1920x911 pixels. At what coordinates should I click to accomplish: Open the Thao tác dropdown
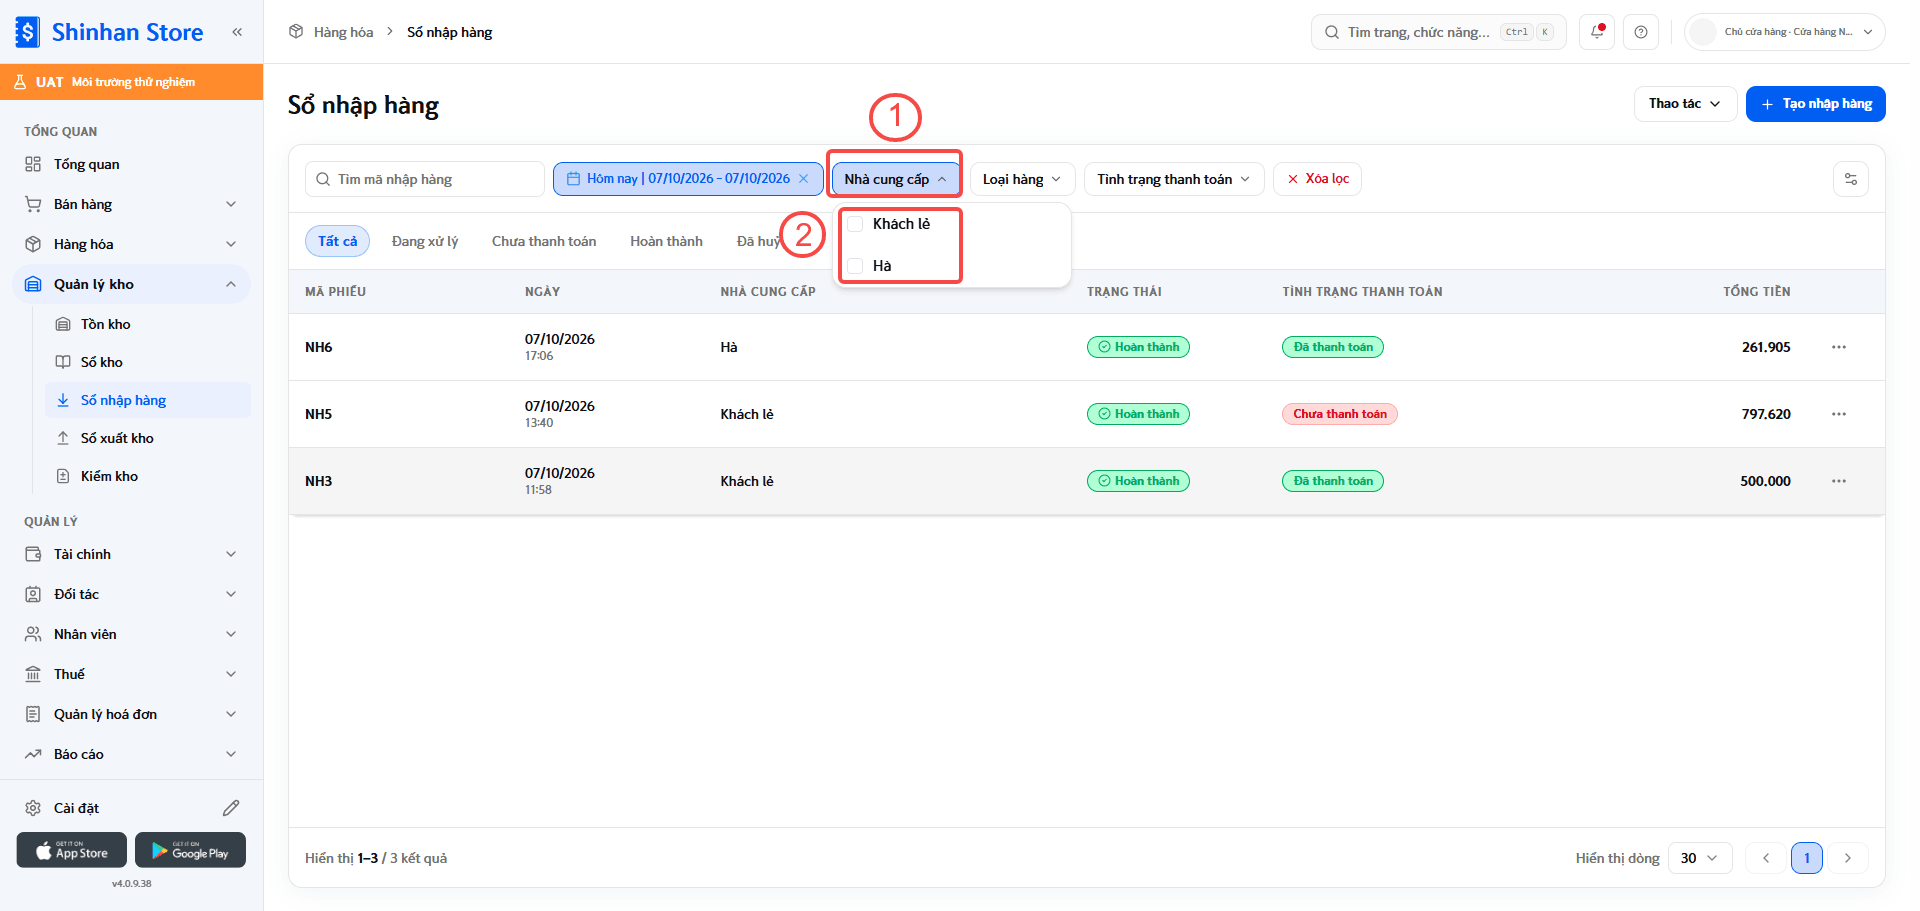(1685, 104)
